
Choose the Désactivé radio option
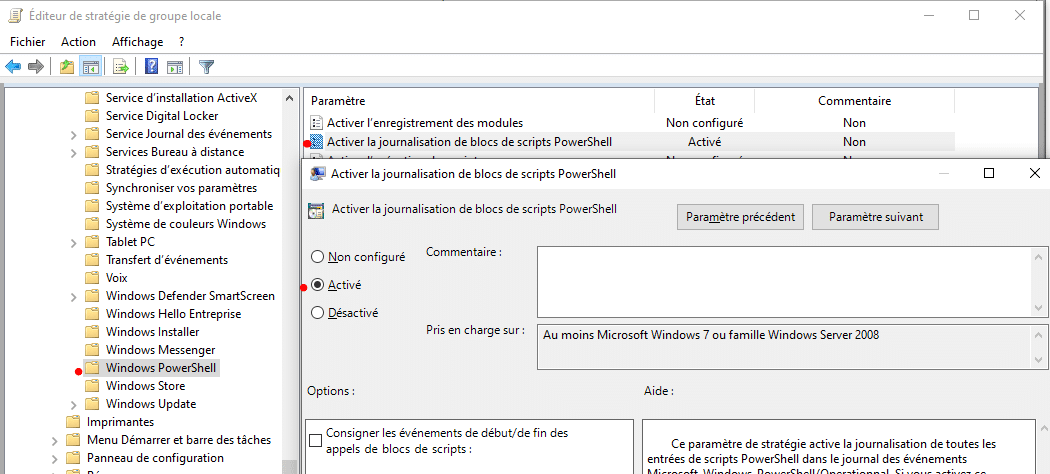click(x=318, y=312)
